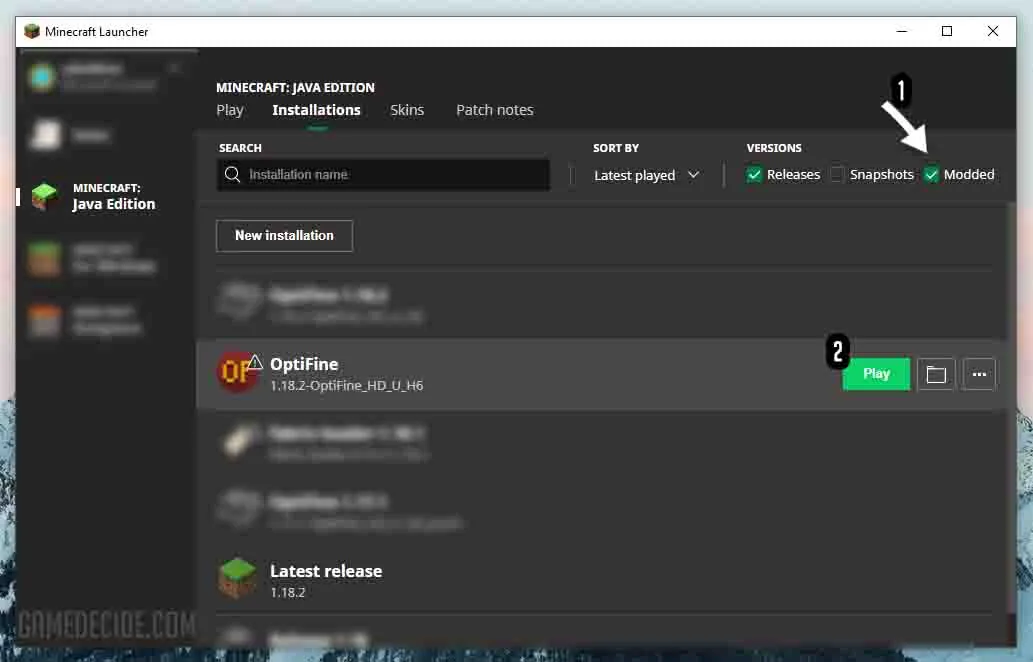The height and width of the screenshot is (662, 1033).
Task: Enable the Snapshots checkbox
Action: (837, 175)
